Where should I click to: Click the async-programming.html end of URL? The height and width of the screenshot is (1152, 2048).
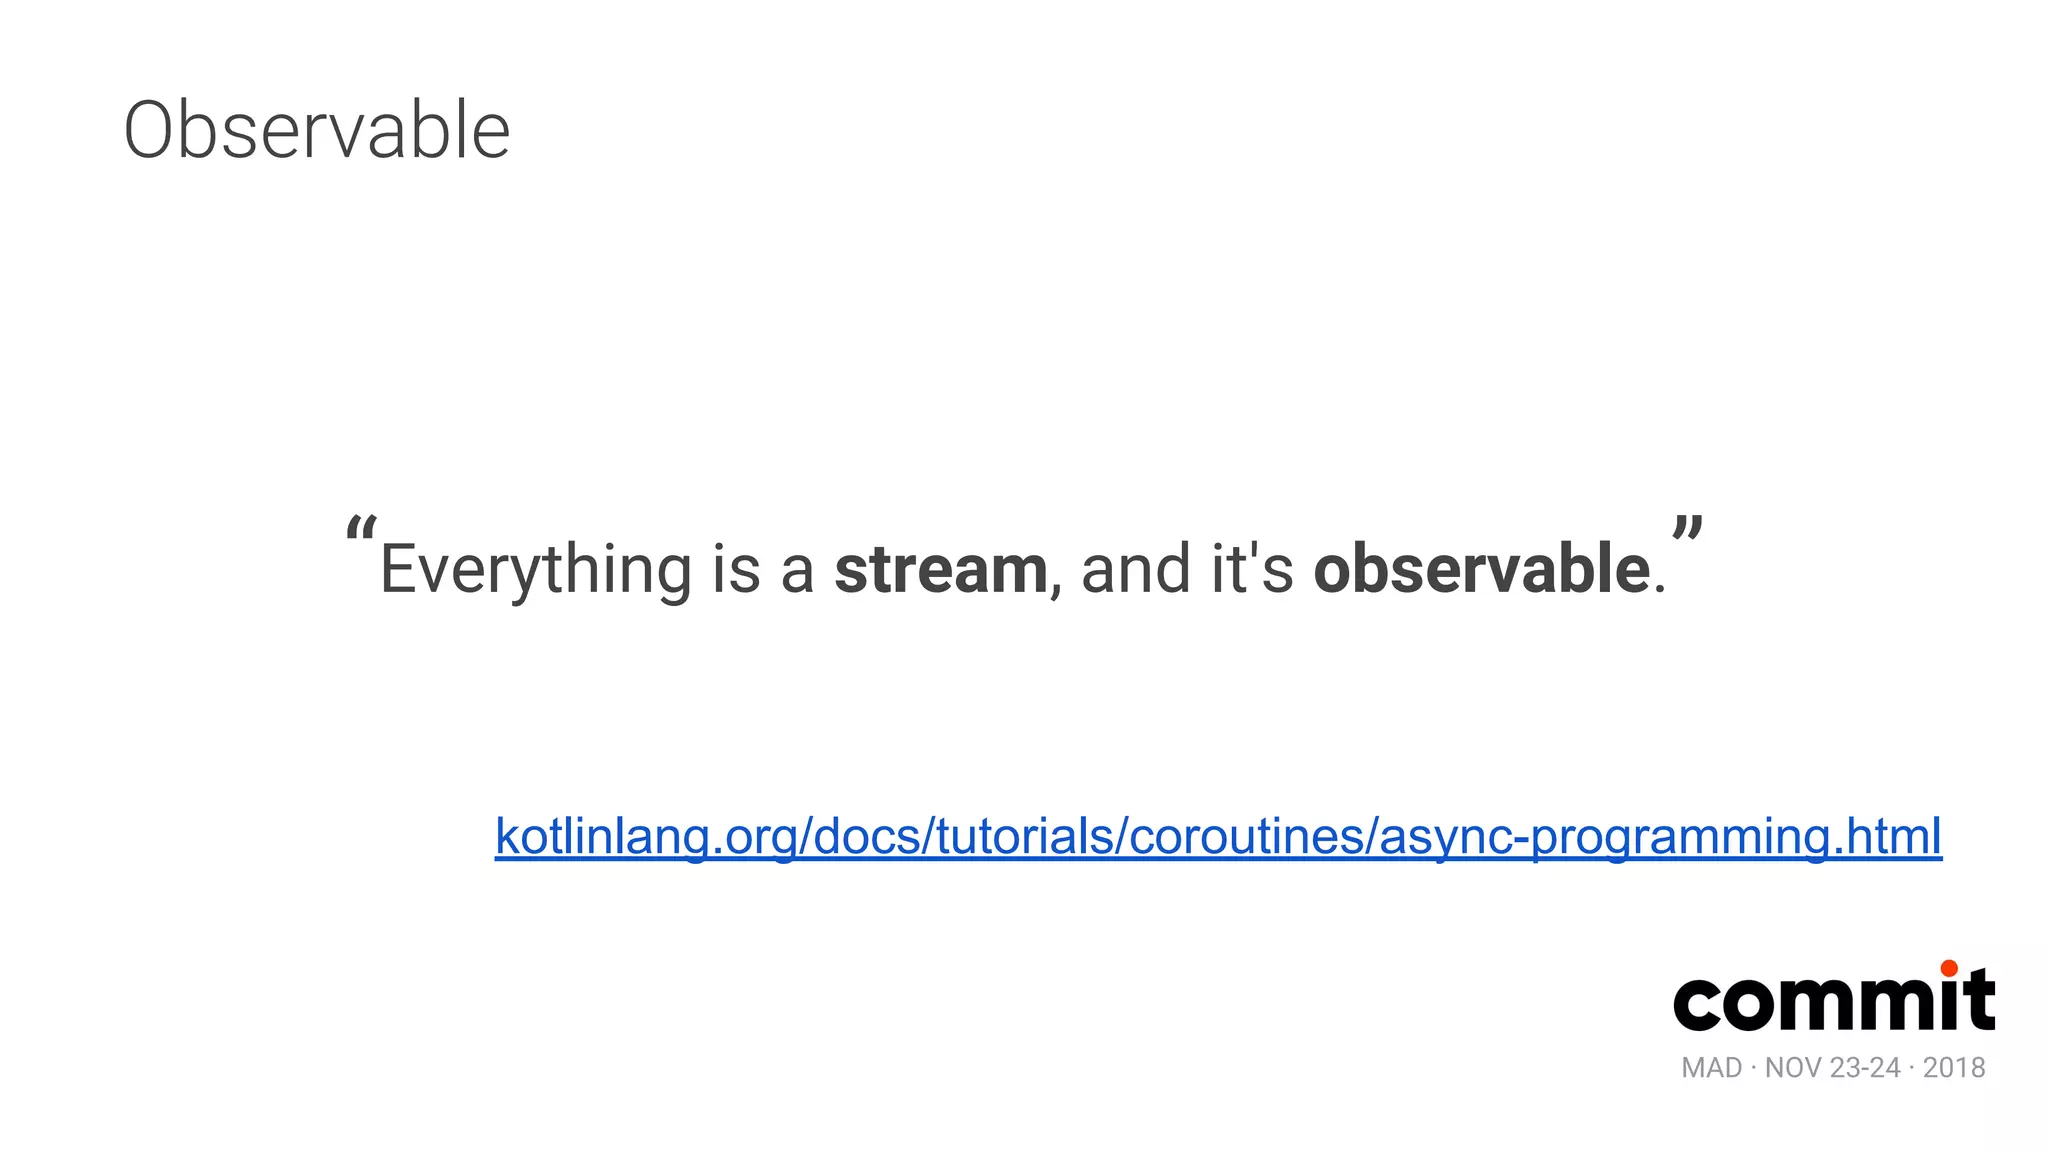(1660, 836)
